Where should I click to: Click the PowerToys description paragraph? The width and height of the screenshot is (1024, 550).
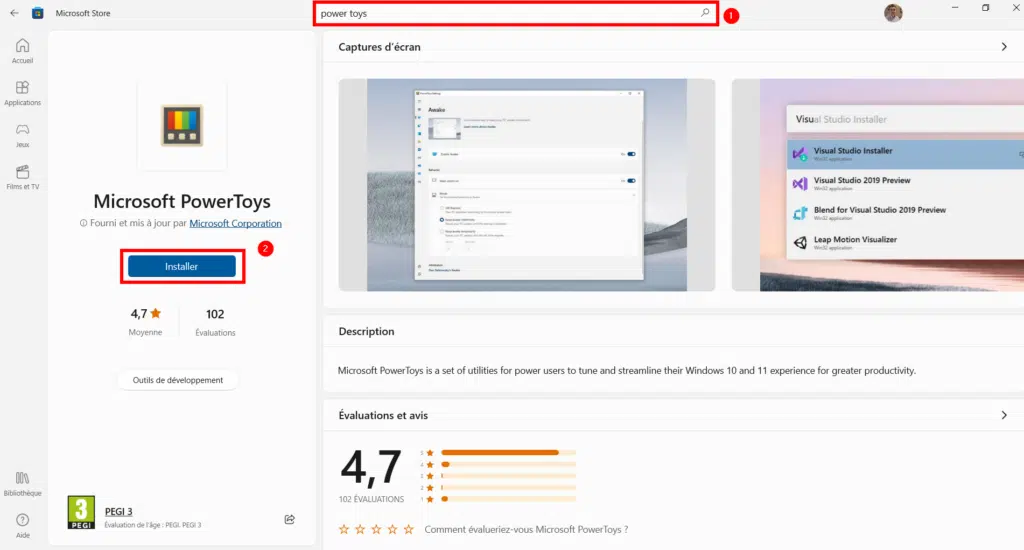coord(626,370)
